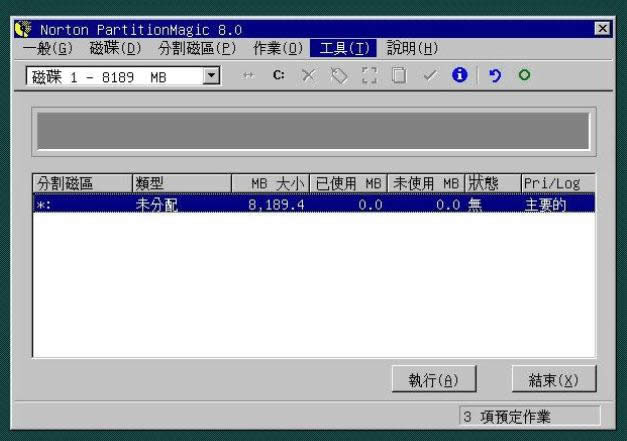Open the 磁碟(D) menu
Screen dimensions: 627x441
(115, 48)
